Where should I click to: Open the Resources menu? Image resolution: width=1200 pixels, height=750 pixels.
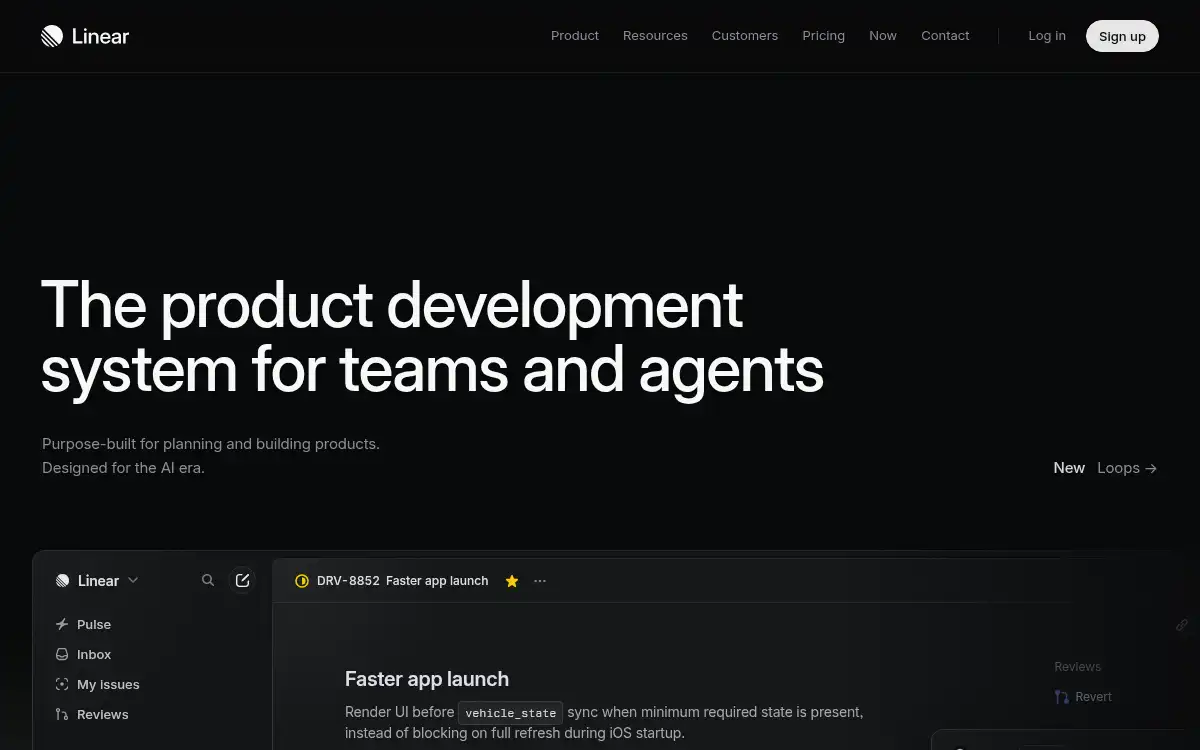655,36
